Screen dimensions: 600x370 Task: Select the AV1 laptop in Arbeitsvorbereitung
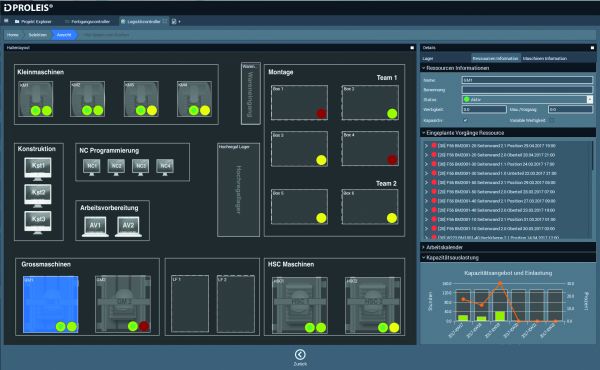click(95, 227)
